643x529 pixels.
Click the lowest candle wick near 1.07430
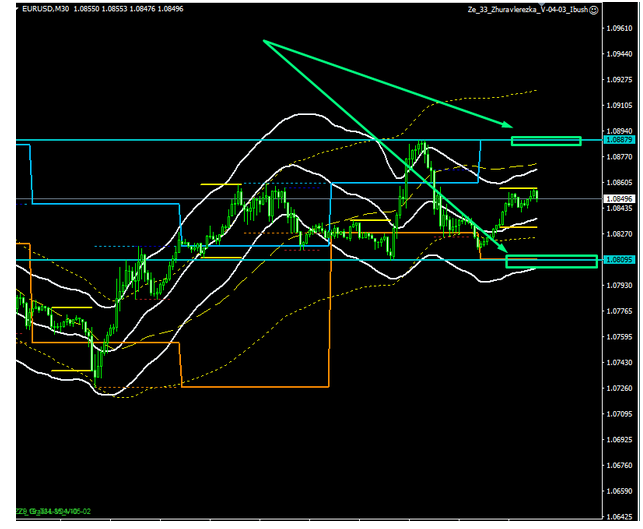tap(97, 377)
